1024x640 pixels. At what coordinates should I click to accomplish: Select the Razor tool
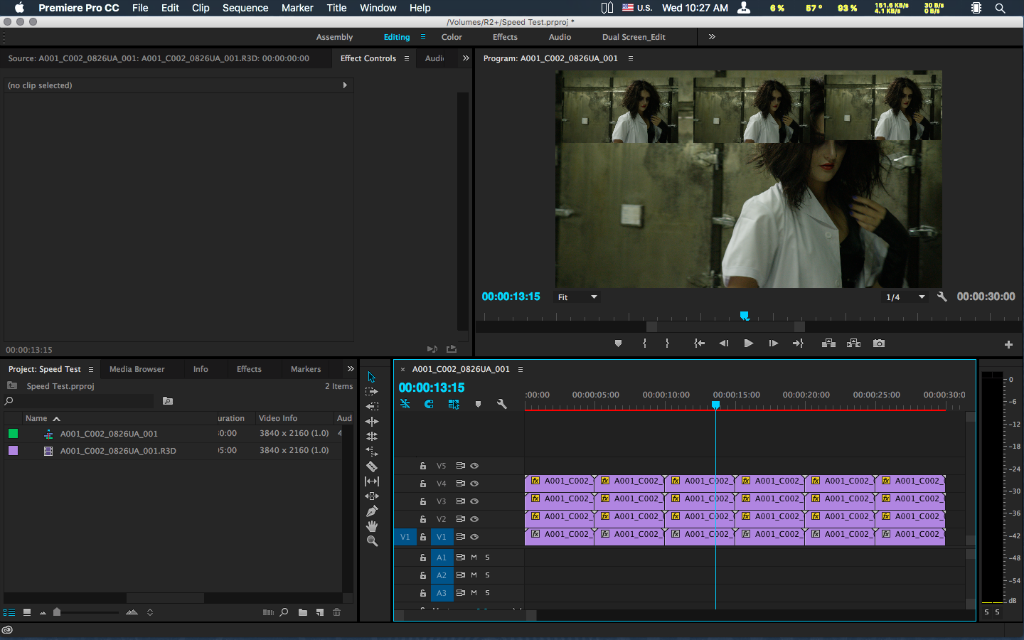coord(372,466)
